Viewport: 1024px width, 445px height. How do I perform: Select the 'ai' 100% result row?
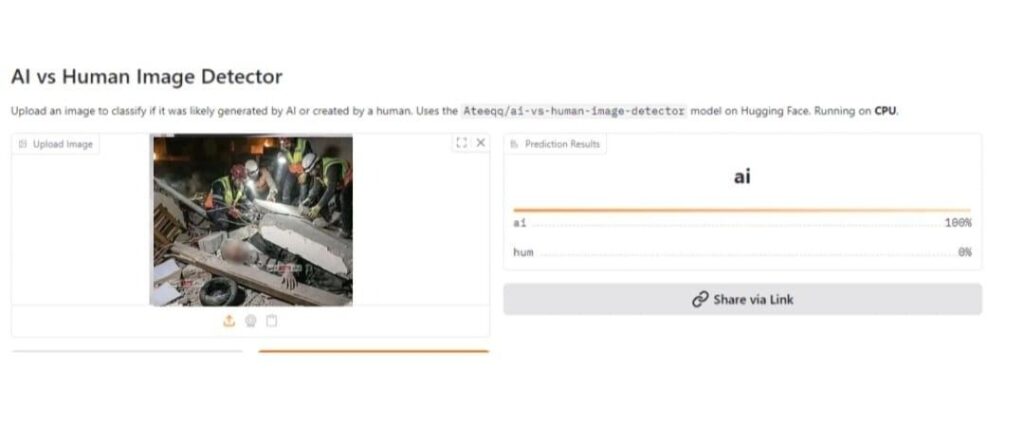click(x=742, y=223)
